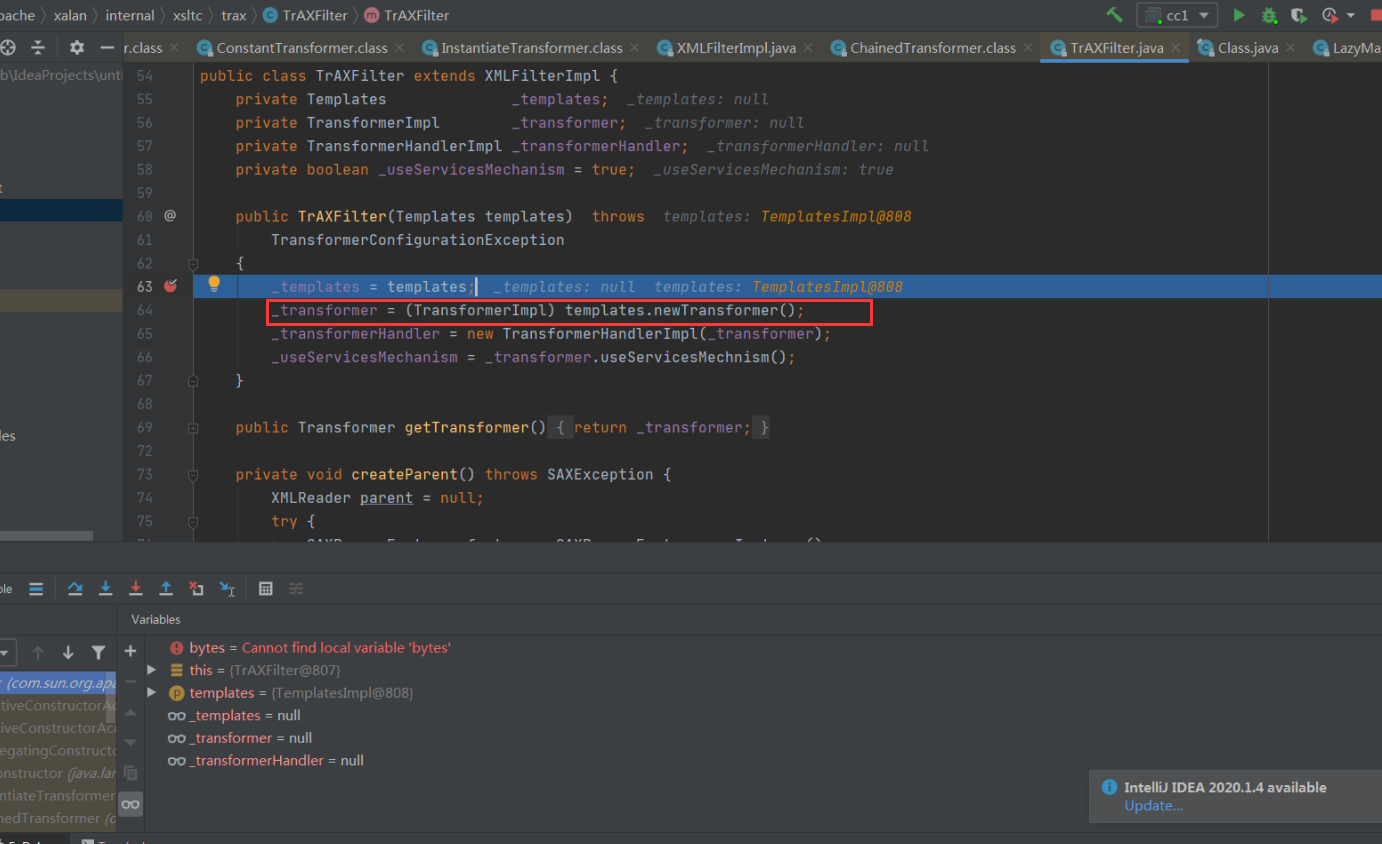The height and width of the screenshot is (844, 1382).
Task: Click the Run to Cursor icon
Action: (227, 589)
